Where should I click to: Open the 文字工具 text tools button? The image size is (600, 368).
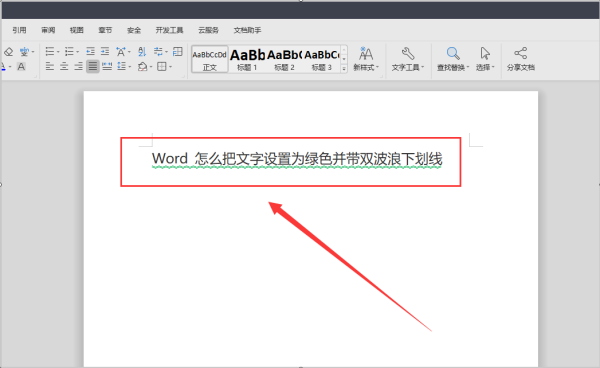(x=408, y=59)
